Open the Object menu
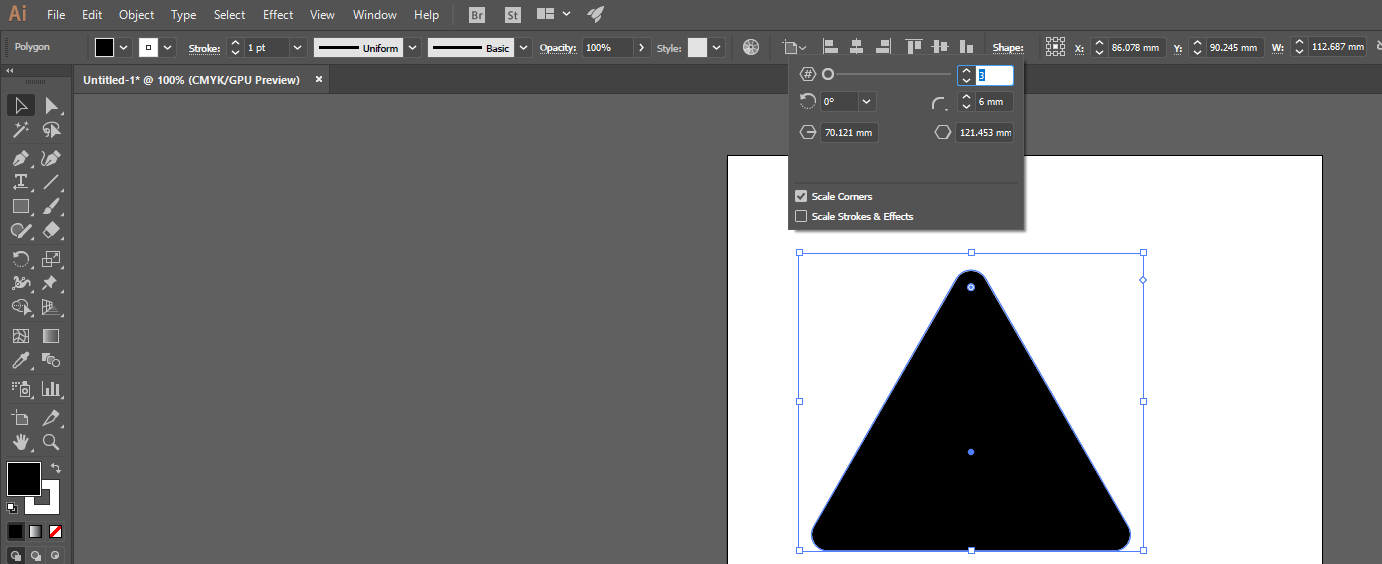Viewport: 1382px width, 564px height. pos(136,15)
